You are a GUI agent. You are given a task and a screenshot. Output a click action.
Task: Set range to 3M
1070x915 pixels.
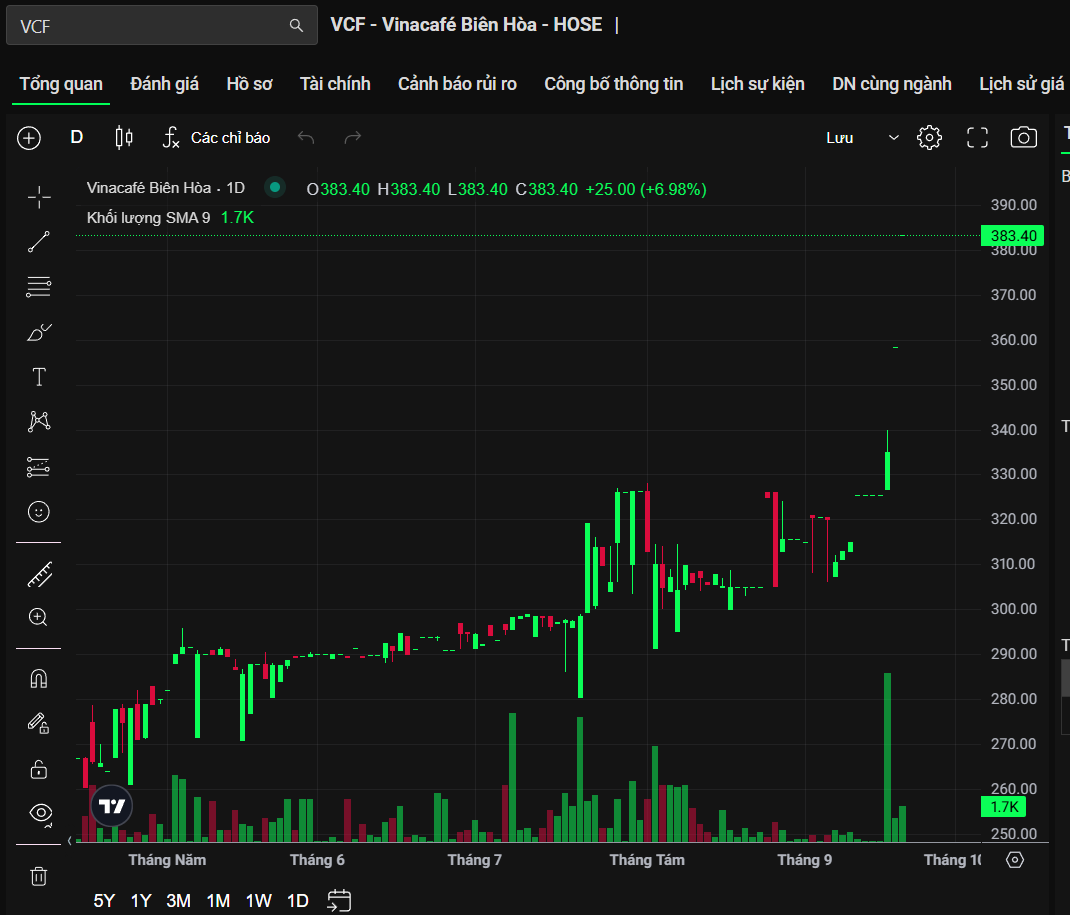coord(179,901)
